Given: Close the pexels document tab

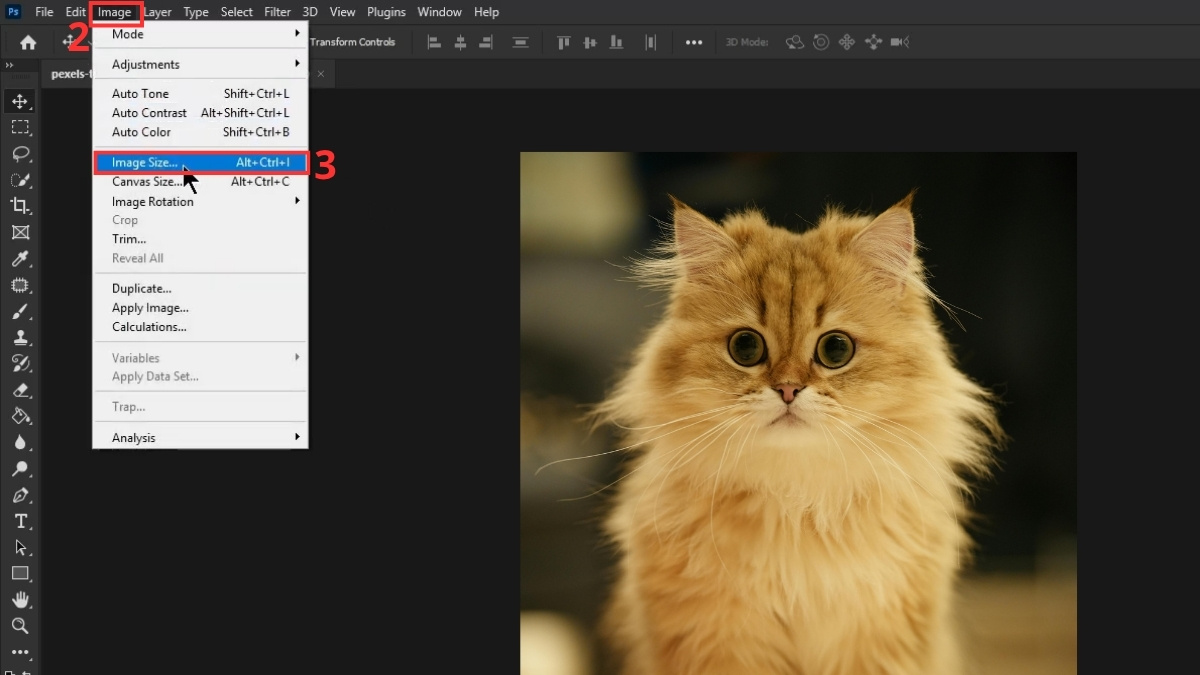Looking at the screenshot, I should [x=321, y=73].
